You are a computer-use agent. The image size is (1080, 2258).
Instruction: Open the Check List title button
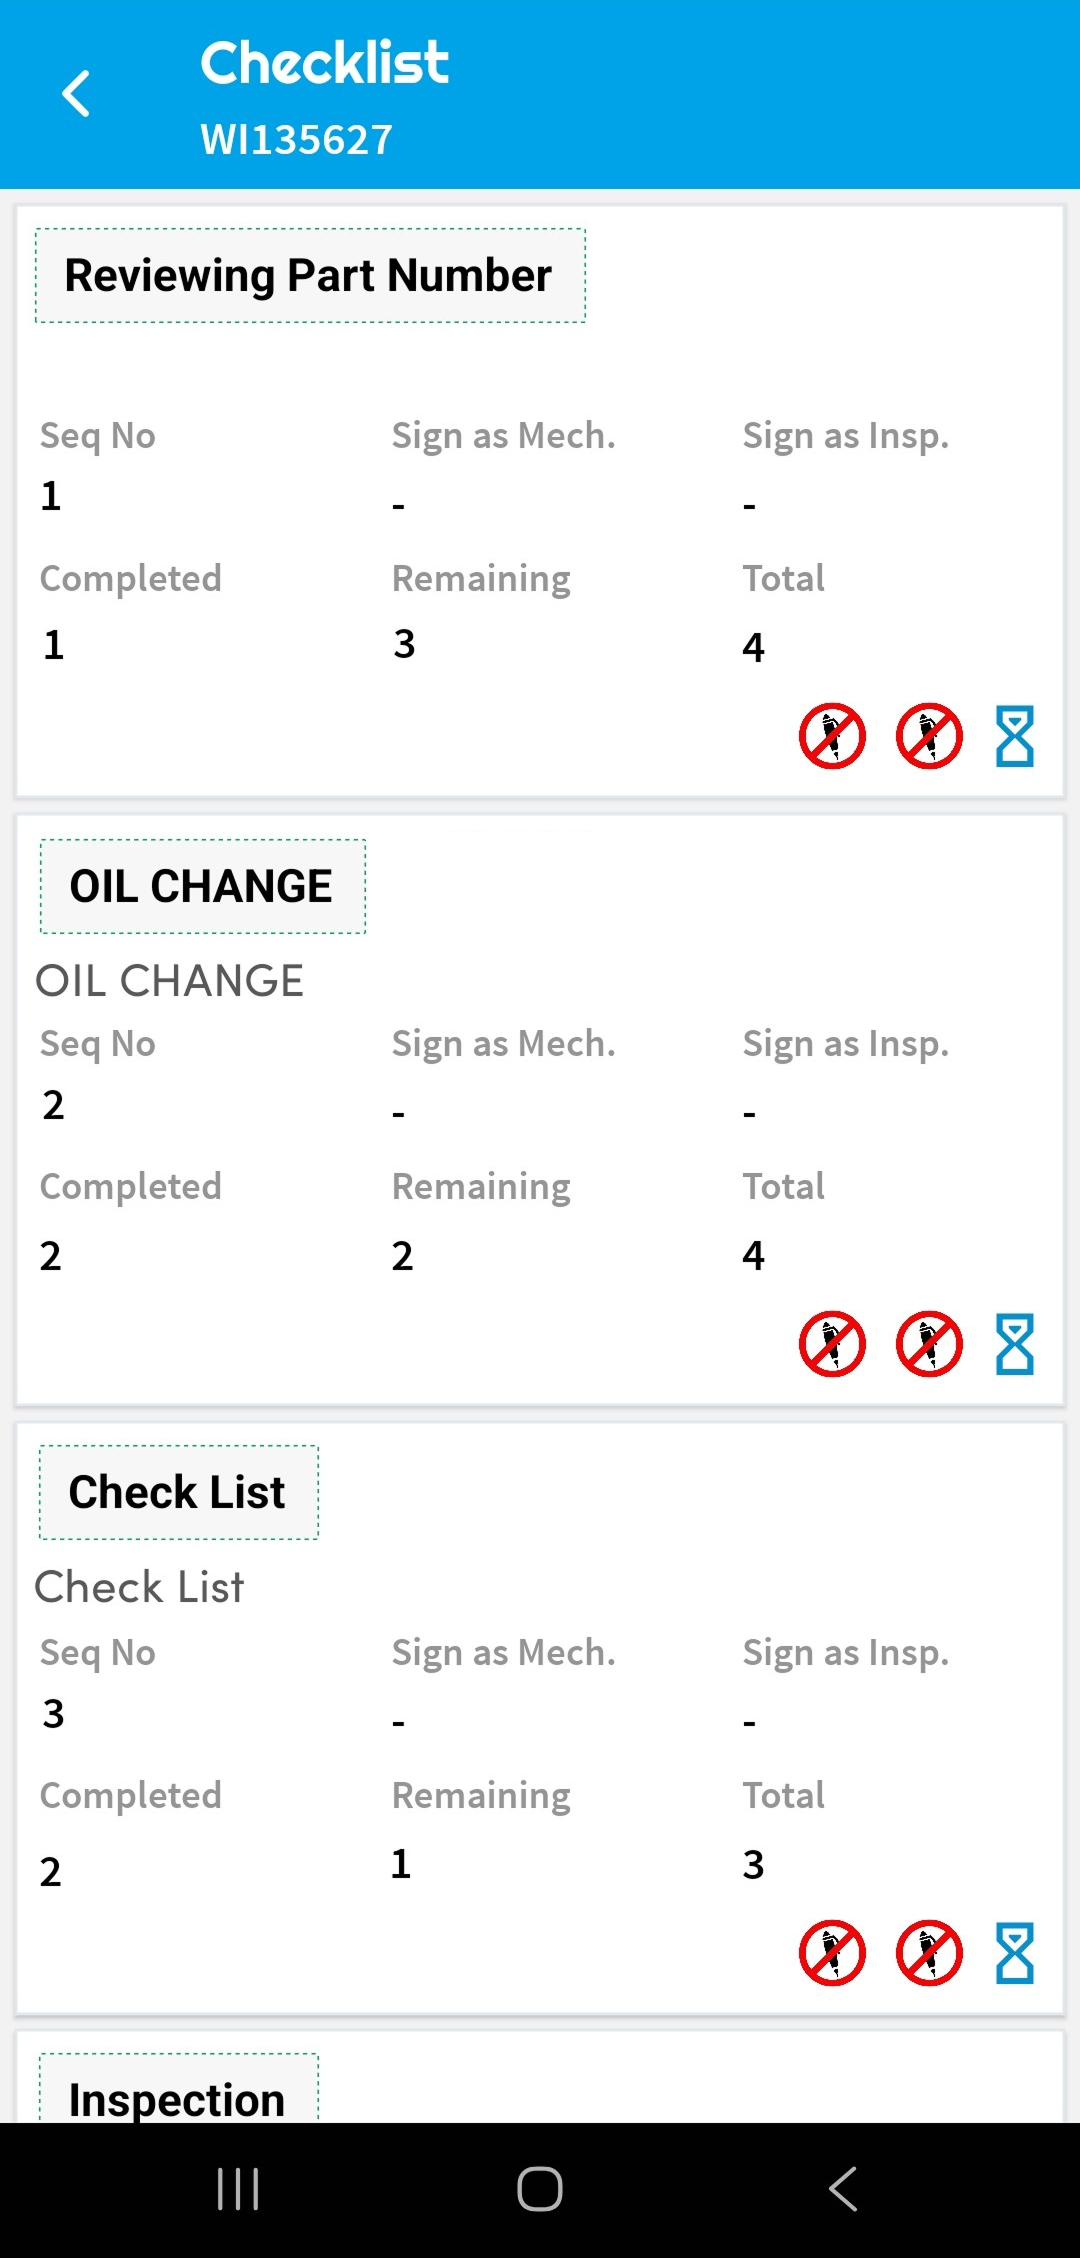pos(178,1492)
